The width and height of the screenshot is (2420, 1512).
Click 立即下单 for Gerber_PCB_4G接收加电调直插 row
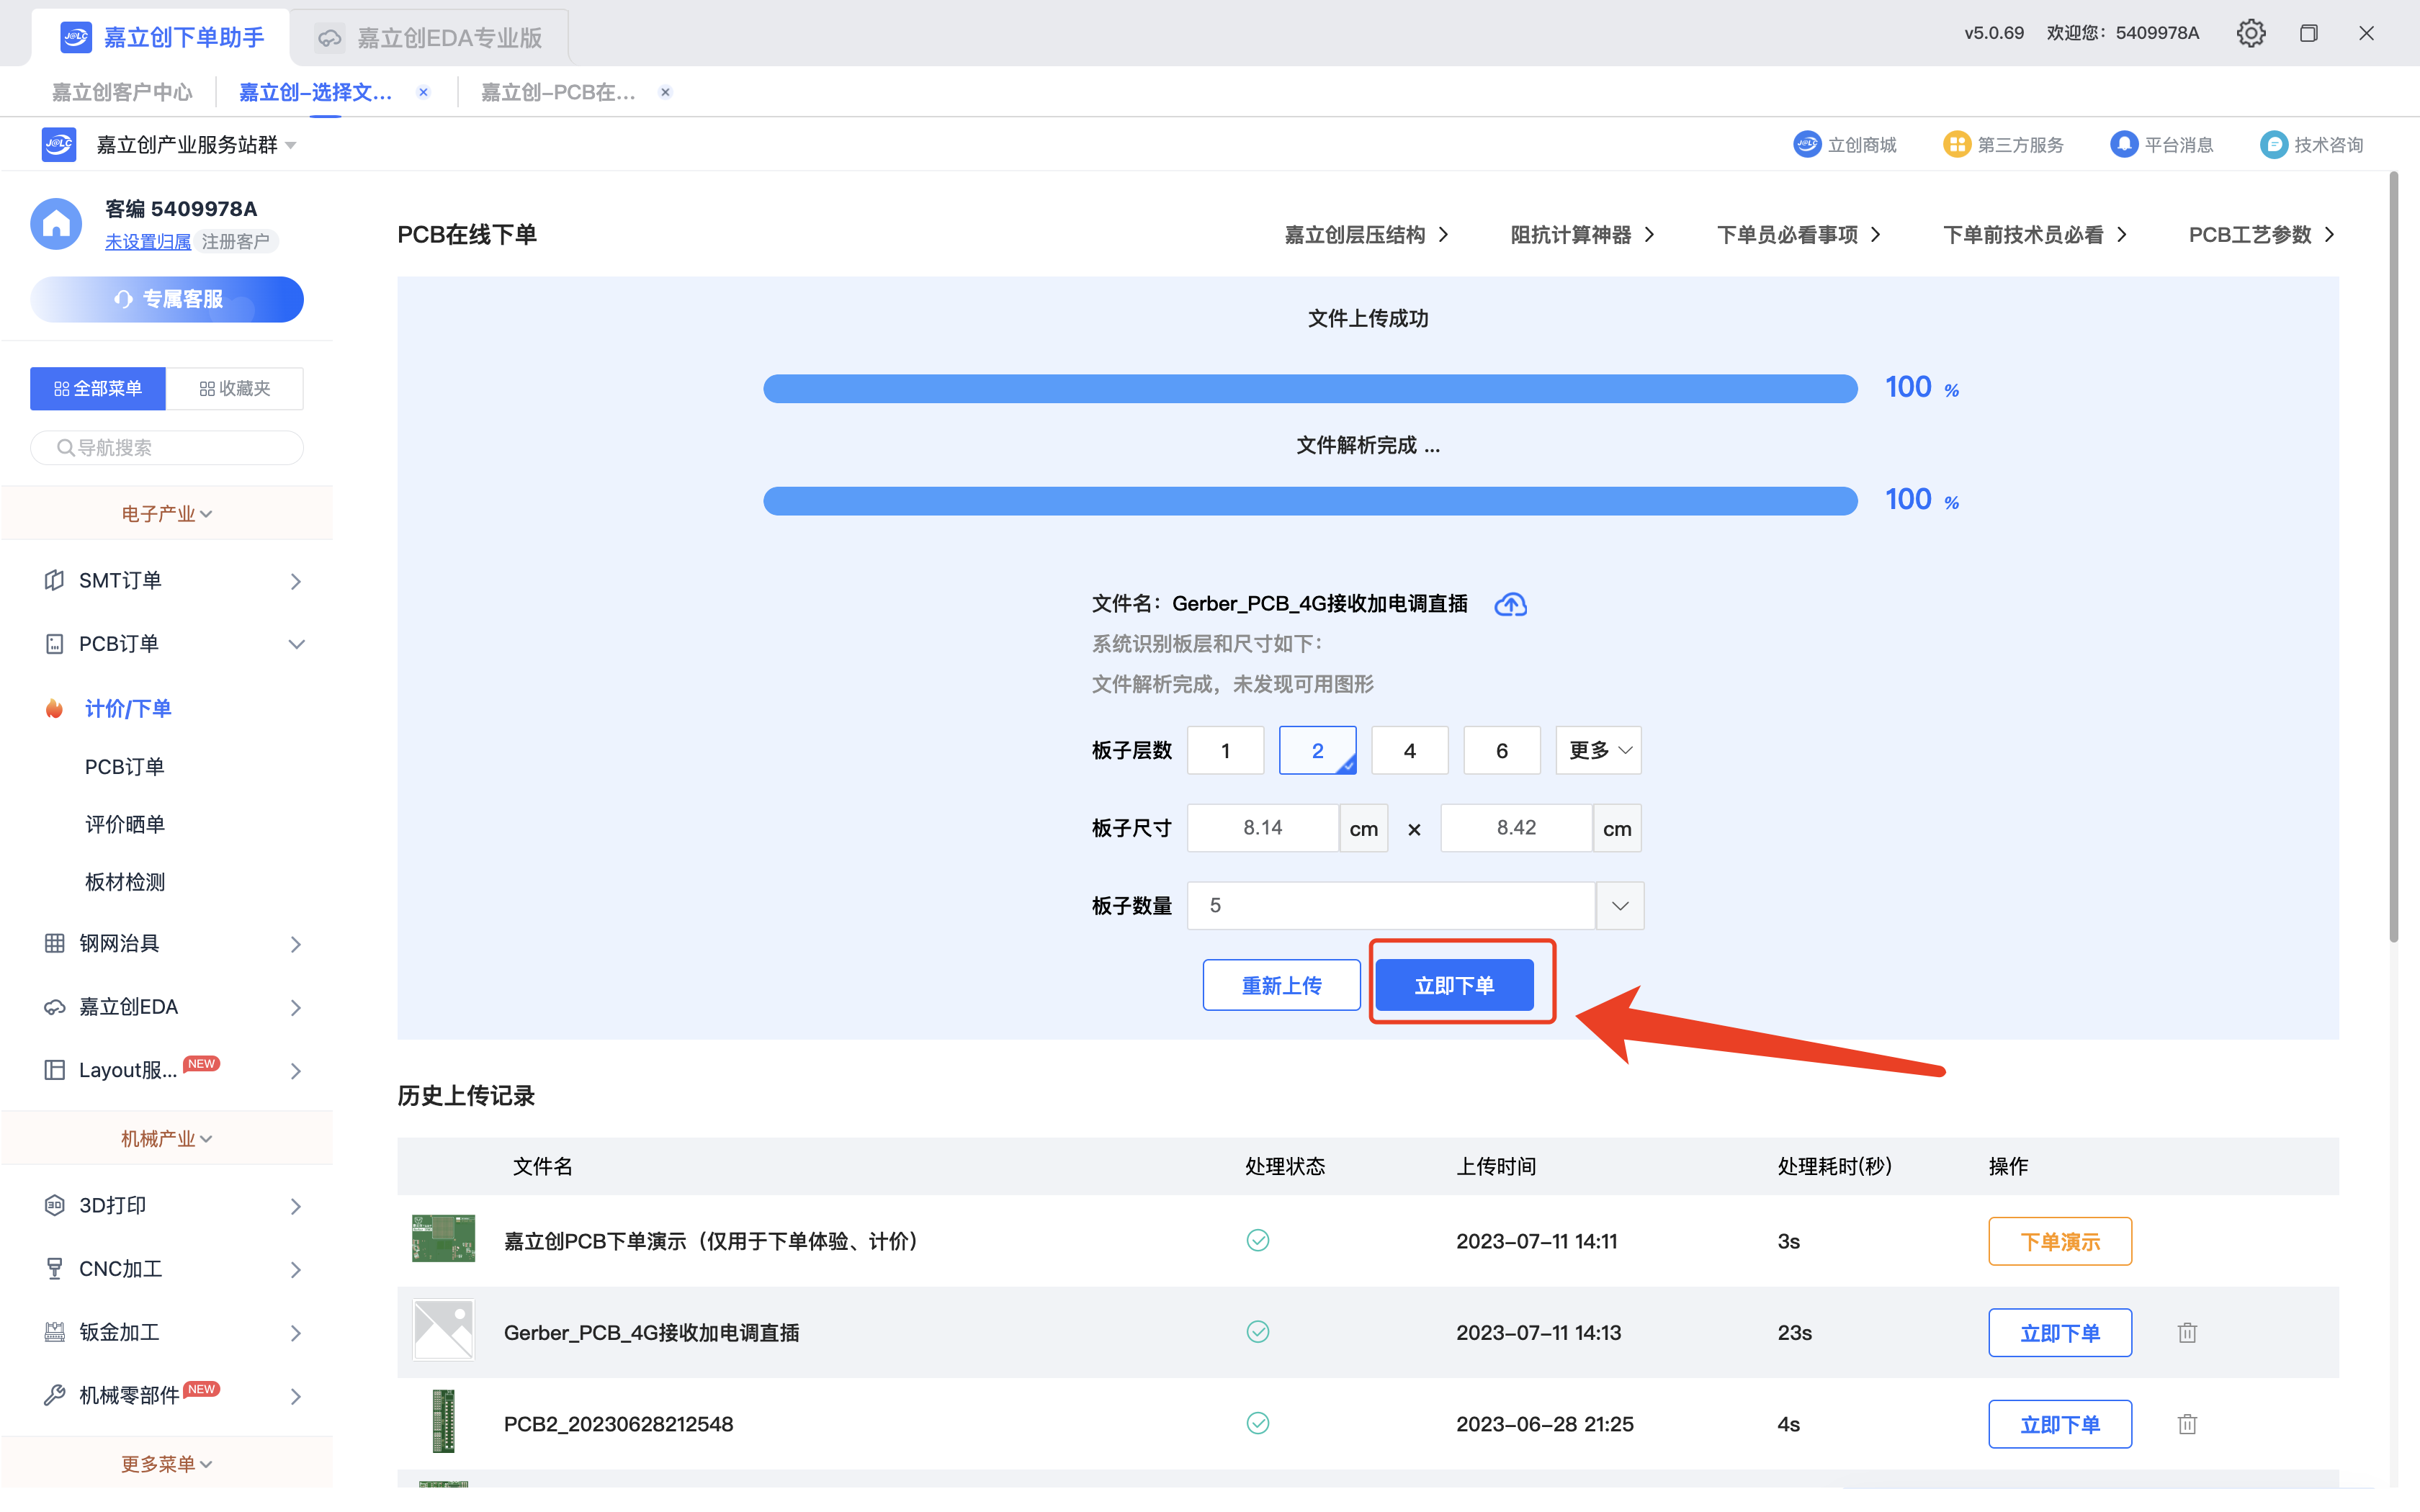coord(2060,1332)
